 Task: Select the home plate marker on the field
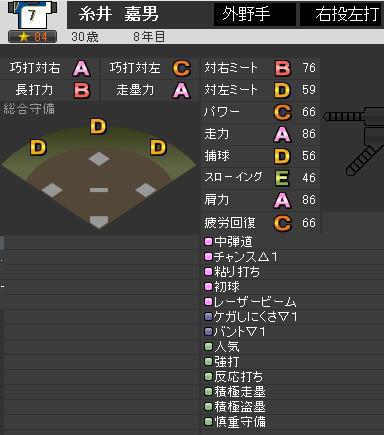point(99,221)
